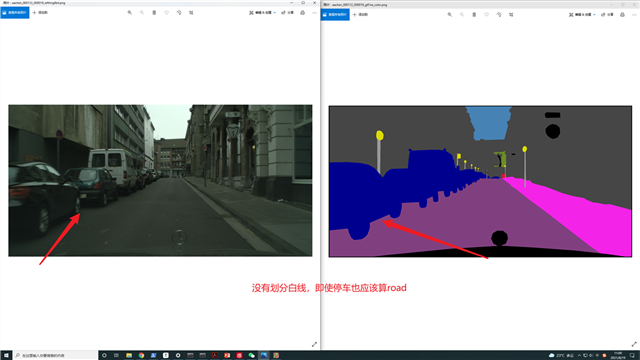Open File Explorer from the taskbar

129,356
